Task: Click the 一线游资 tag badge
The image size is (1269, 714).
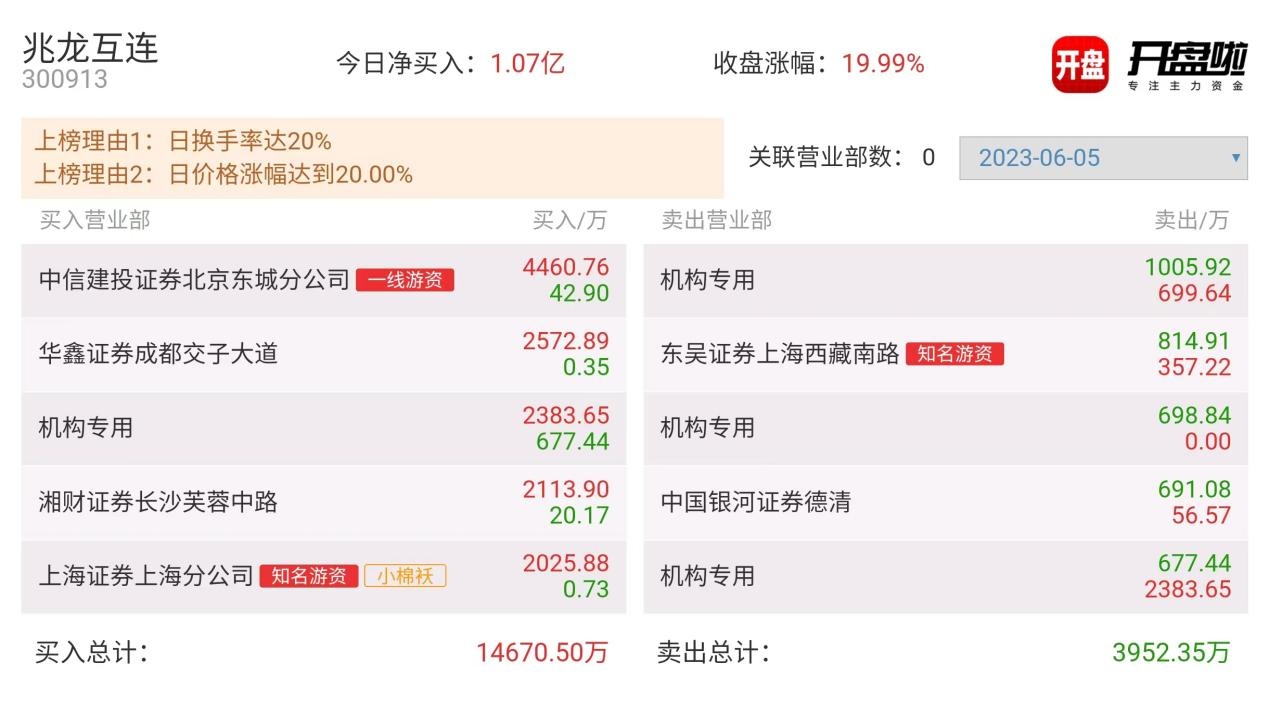Action: (x=405, y=280)
